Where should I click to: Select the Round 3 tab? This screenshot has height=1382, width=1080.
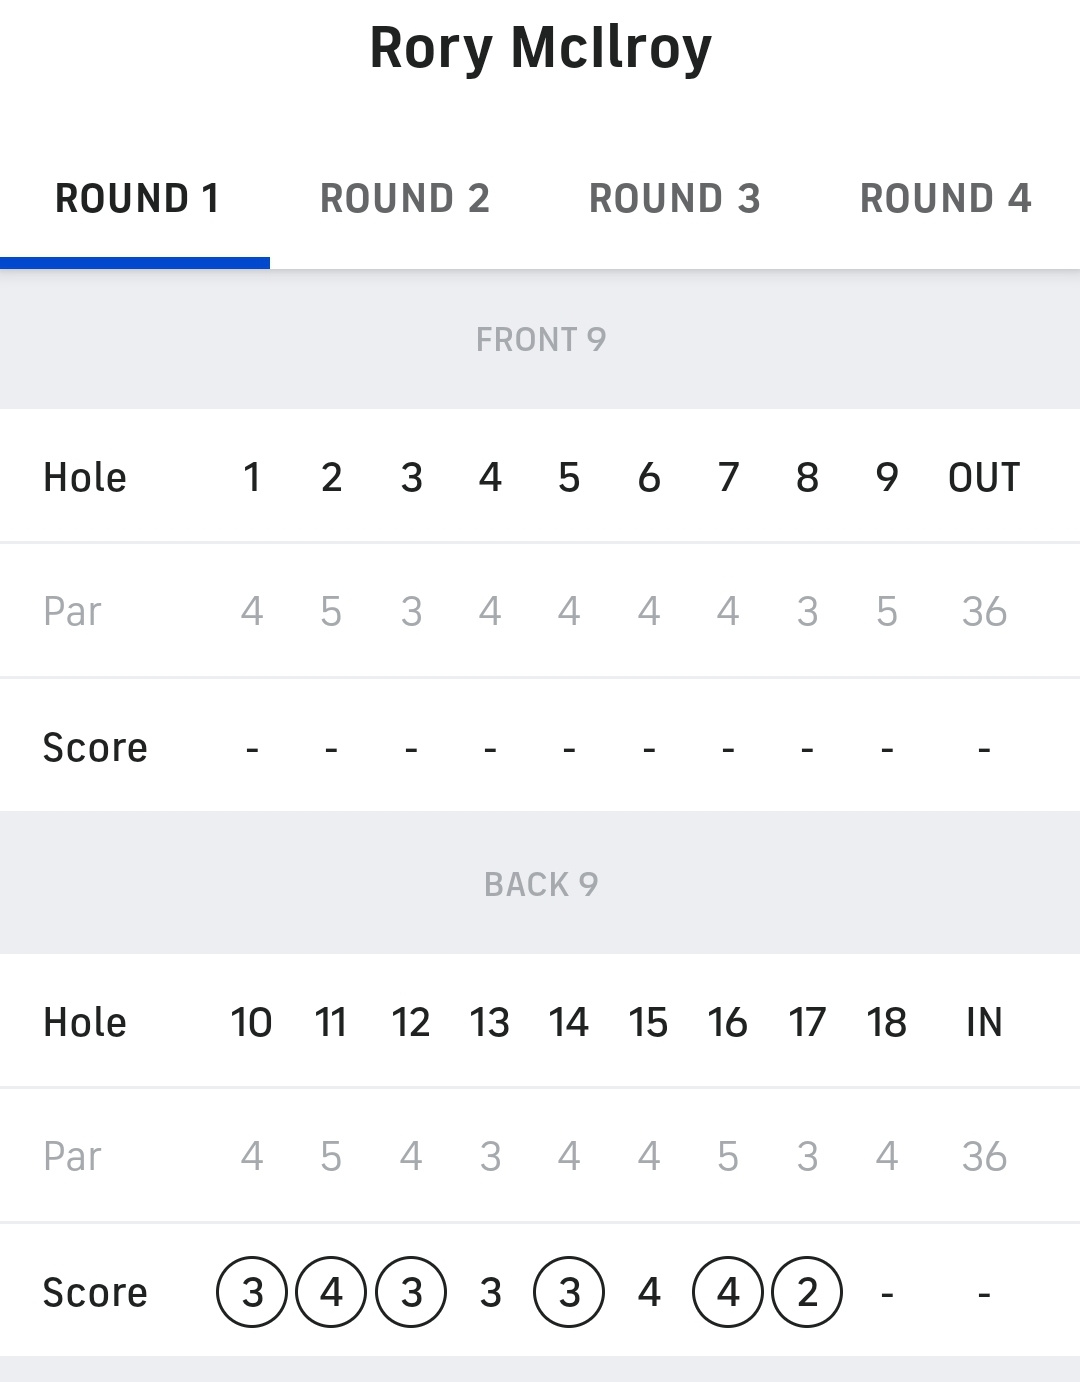click(x=675, y=199)
